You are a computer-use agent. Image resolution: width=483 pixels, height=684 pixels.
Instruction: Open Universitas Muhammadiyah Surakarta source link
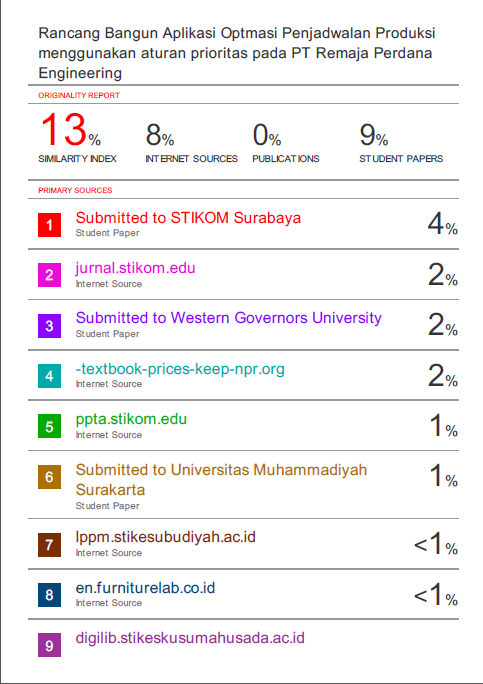coord(221,479)
